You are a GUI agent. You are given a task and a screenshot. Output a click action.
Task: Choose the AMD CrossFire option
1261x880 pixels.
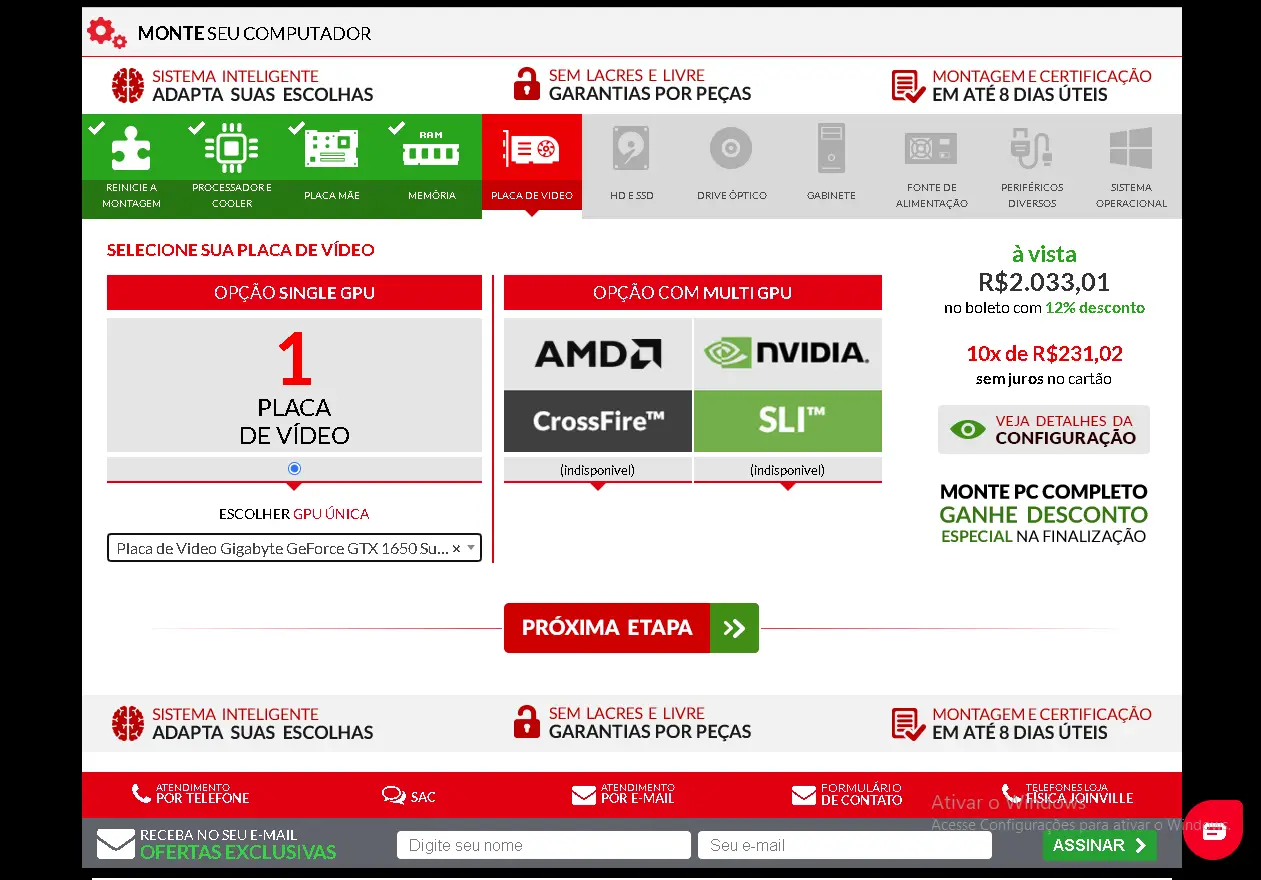click(598, 385)
